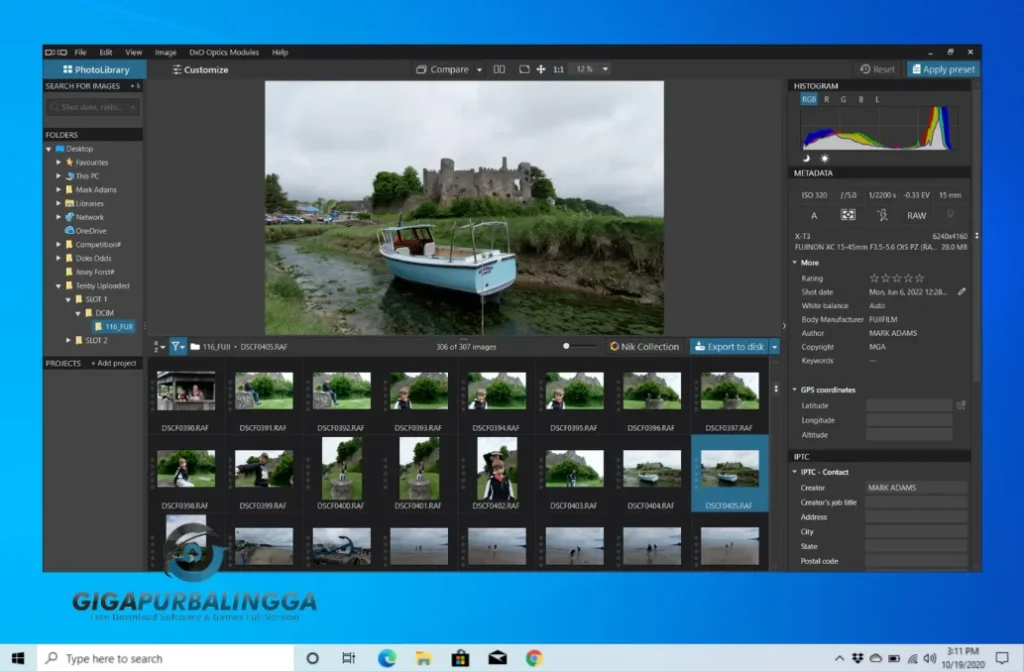Select the Compare view icon

421,70
